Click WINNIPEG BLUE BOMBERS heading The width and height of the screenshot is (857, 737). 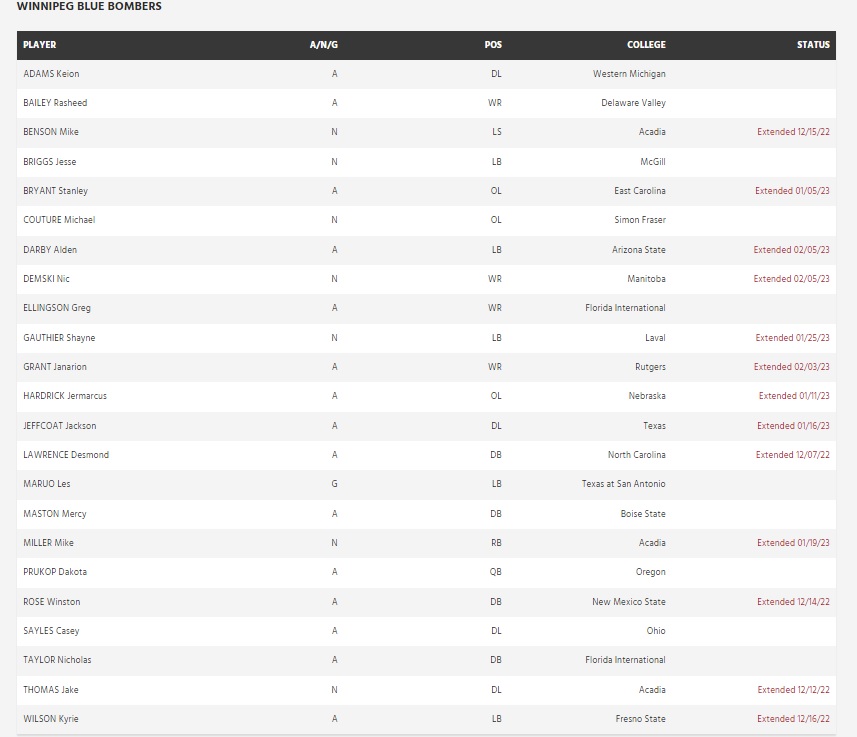point(90,7)
